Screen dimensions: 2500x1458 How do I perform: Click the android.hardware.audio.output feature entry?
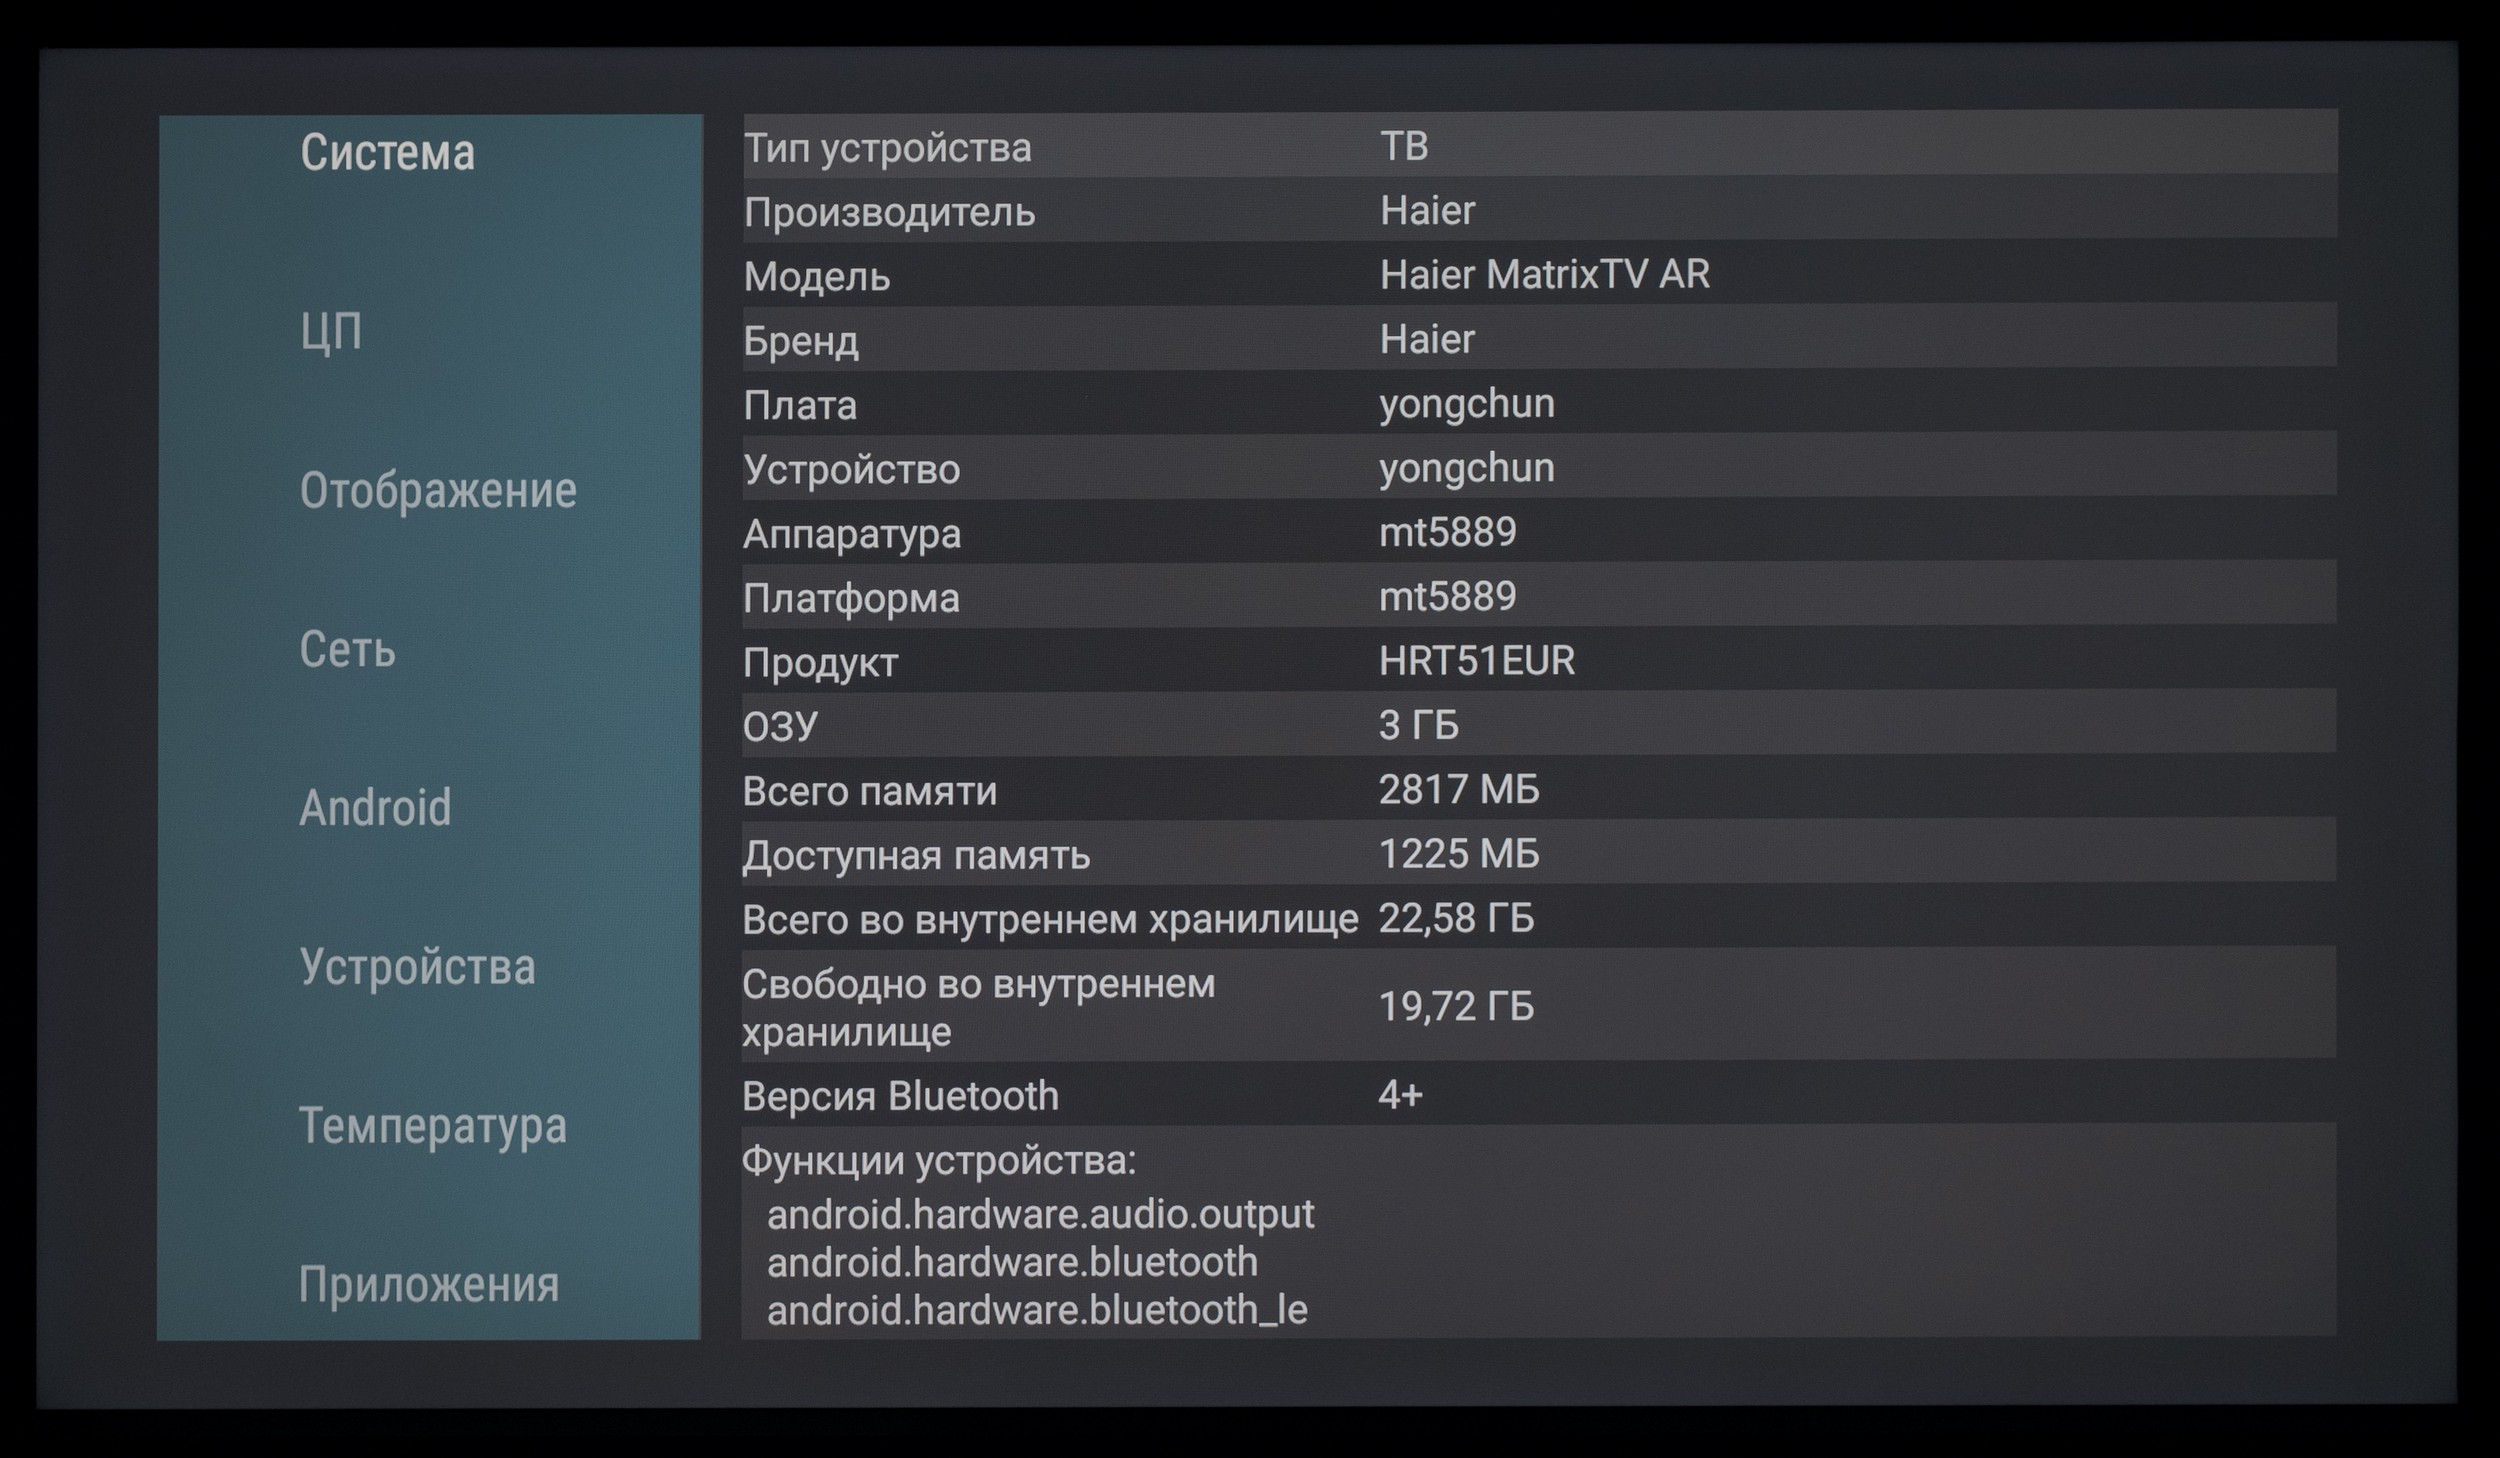tap(1040, 1214)
